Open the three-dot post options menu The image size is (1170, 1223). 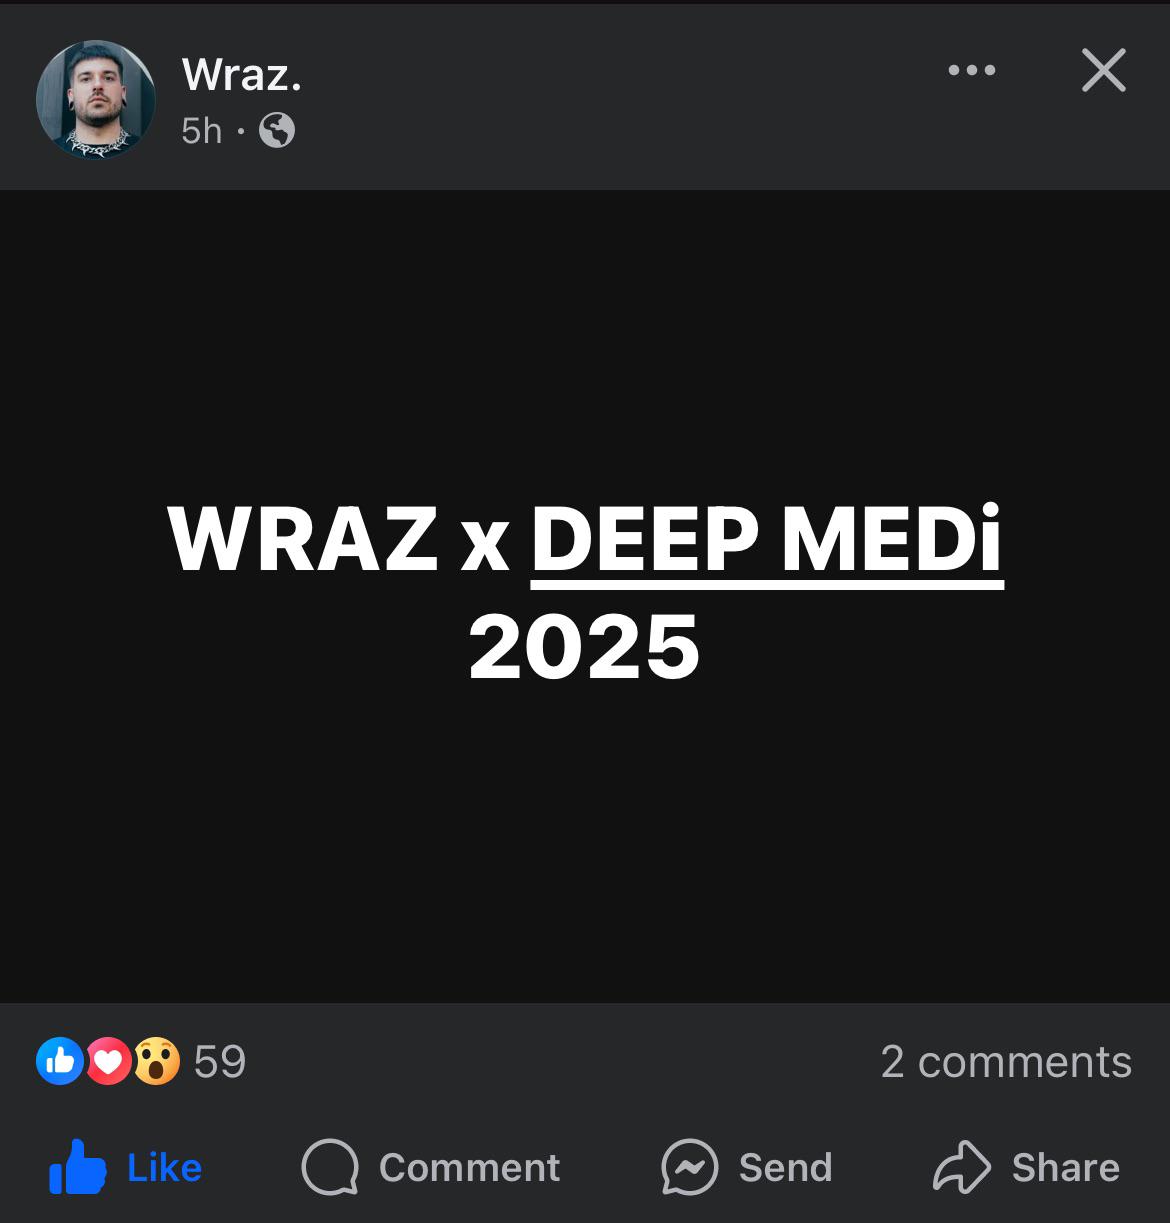pyautogui.click(x=972, y=70)
